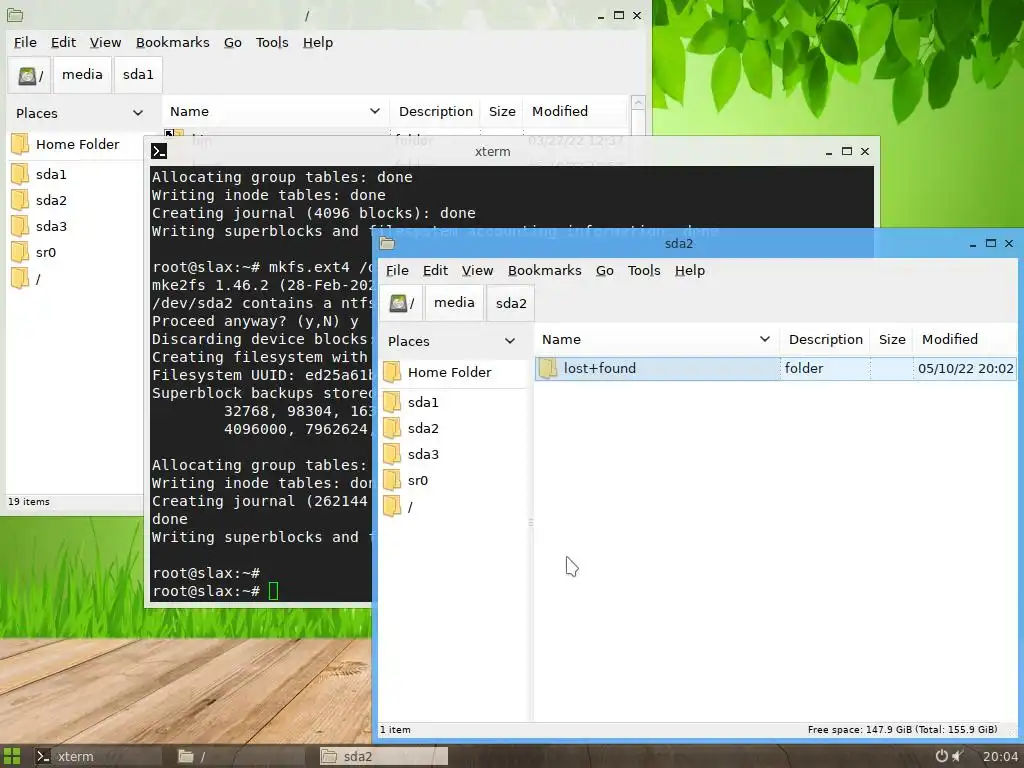The width and height of the screenshot is (1024, 768).
Task: Open Bookmarks menu in sda2 window
Action: 545,270
